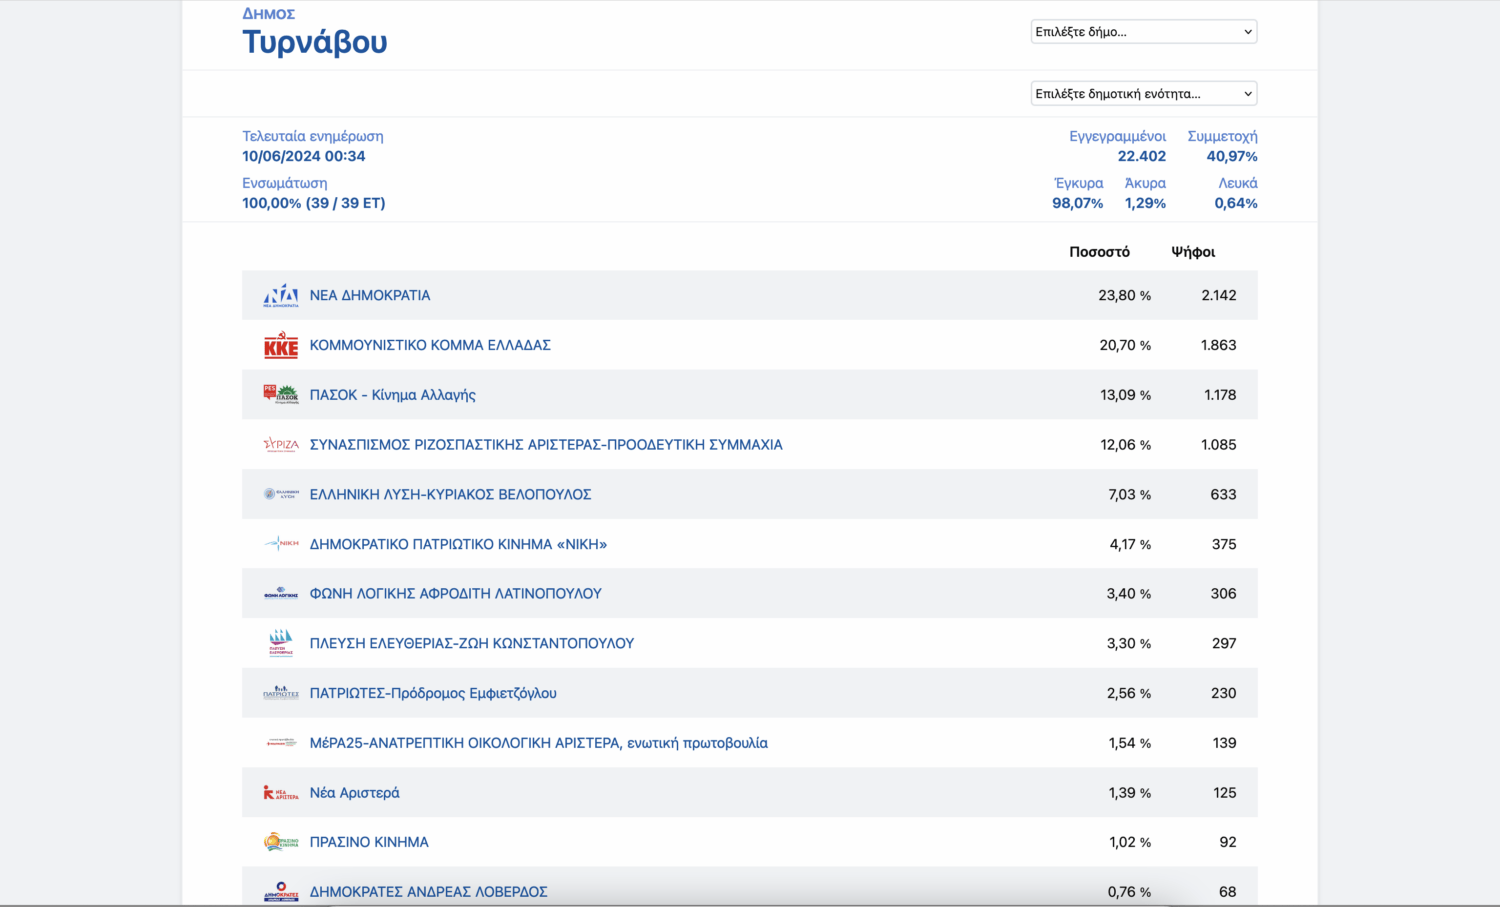Click the '4,17 %' percentage cell
This screenshot has height=907, width=1500.
click(1130, 544)
